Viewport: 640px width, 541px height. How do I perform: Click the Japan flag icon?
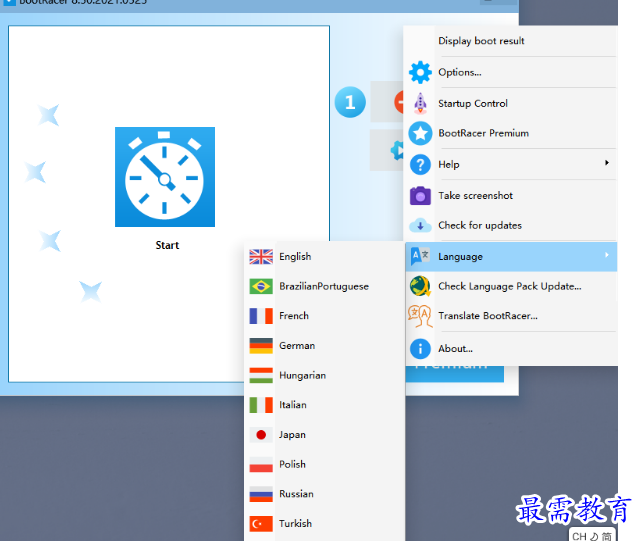pos(261,435)
